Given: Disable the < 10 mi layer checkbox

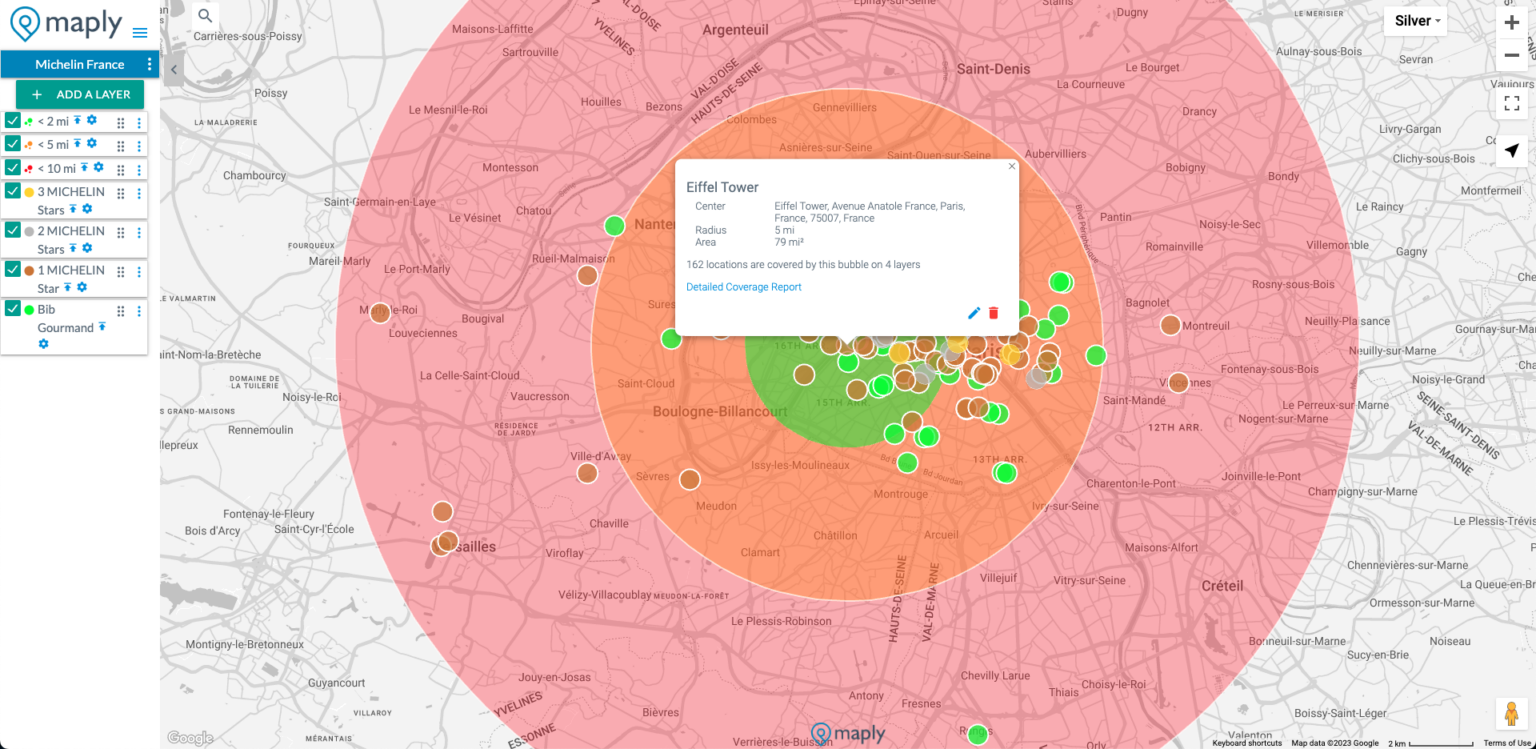Looking at the screenshot, I should tap(13, 168).
